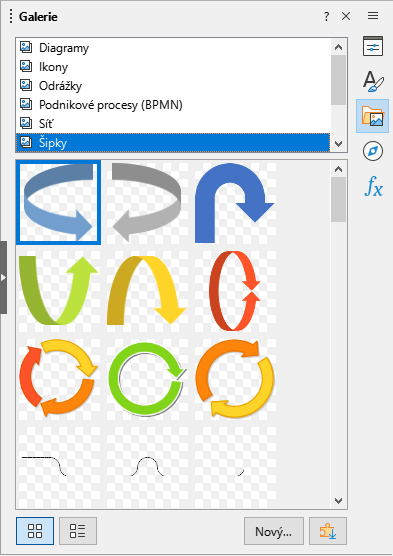
Task: Open the sidebar Properties deck icon
Action: [x=372, y=46]
